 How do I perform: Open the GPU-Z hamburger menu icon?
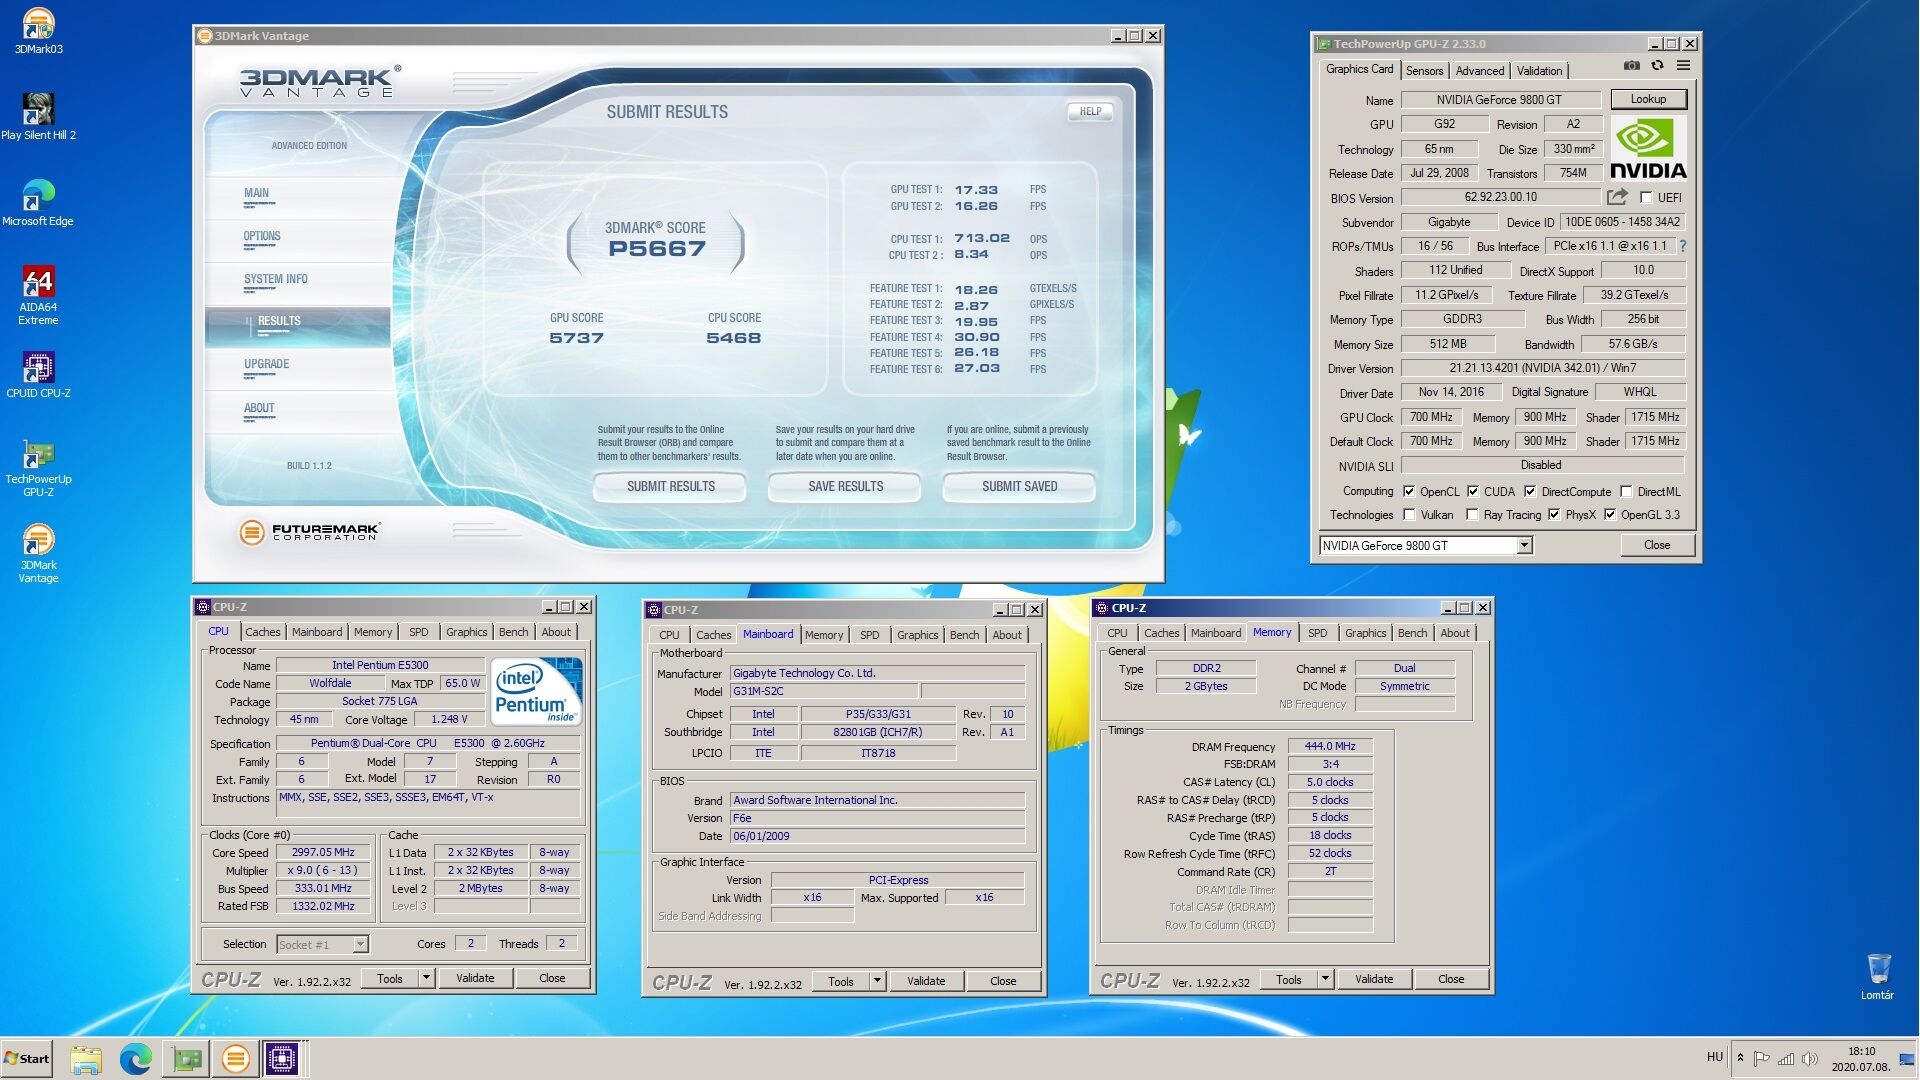click(x=1683, y=66)
